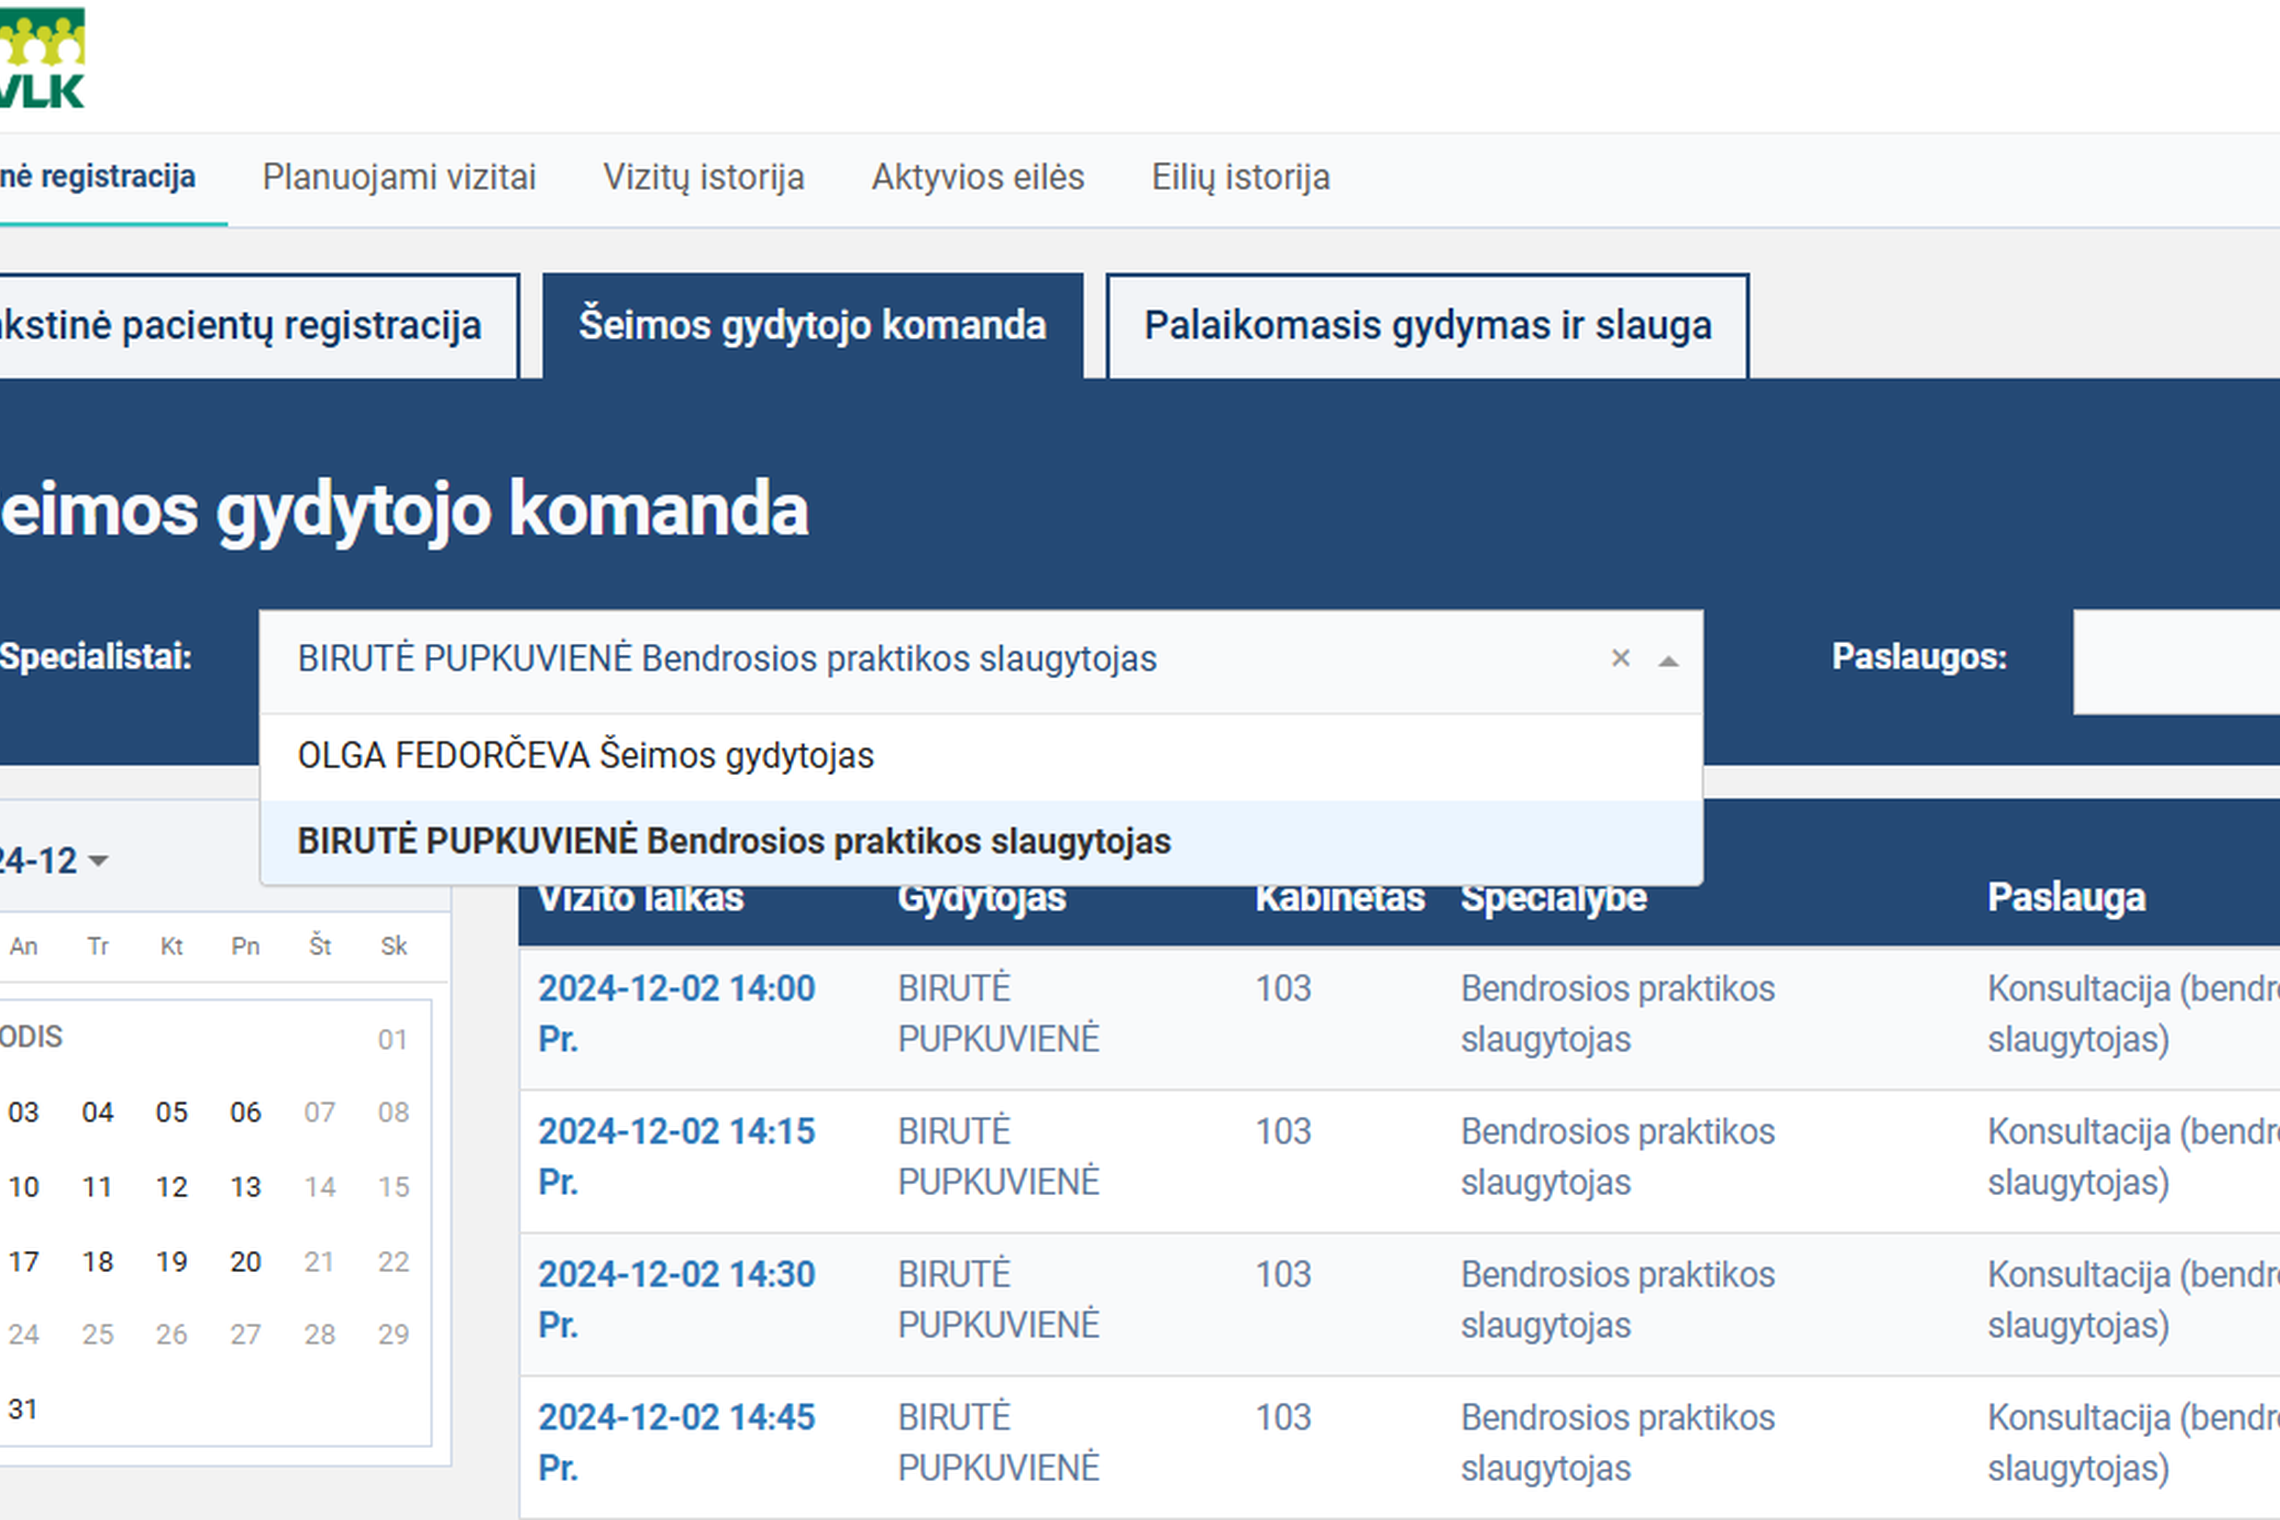Select OLGA FEDORČEVA Šeimos gydytojas option
The image size is (2280, 1520).
(981, 756)
